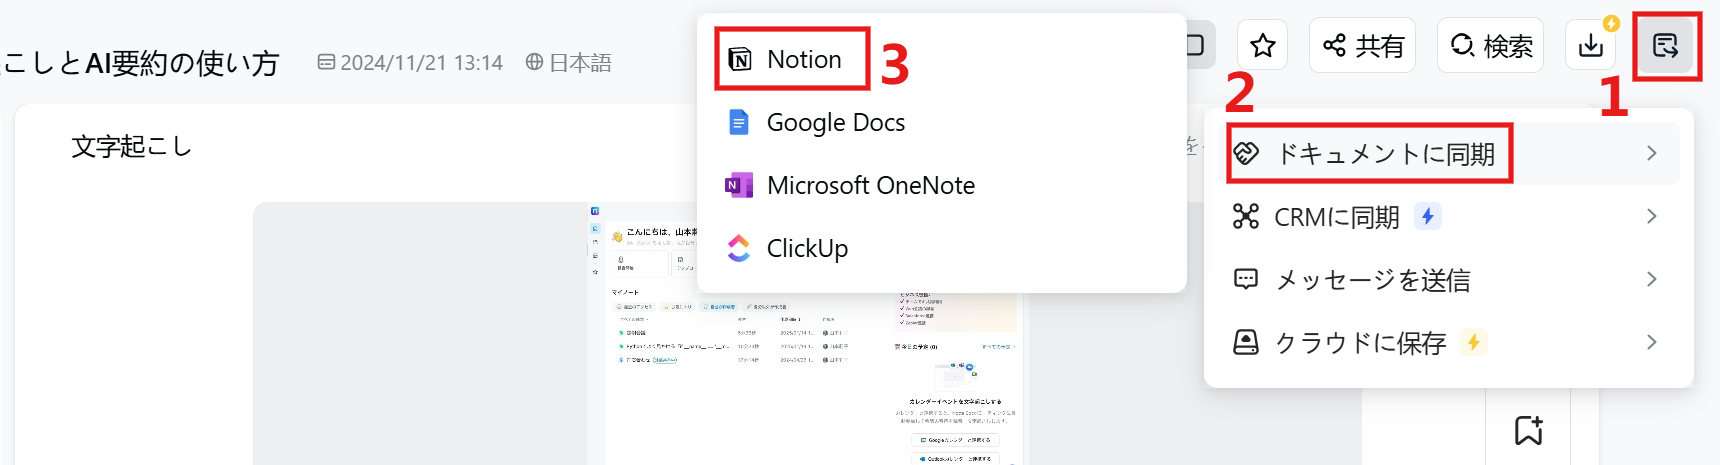
Task: Click the cloud save drive icon
Action: (x=1246, y=342)
